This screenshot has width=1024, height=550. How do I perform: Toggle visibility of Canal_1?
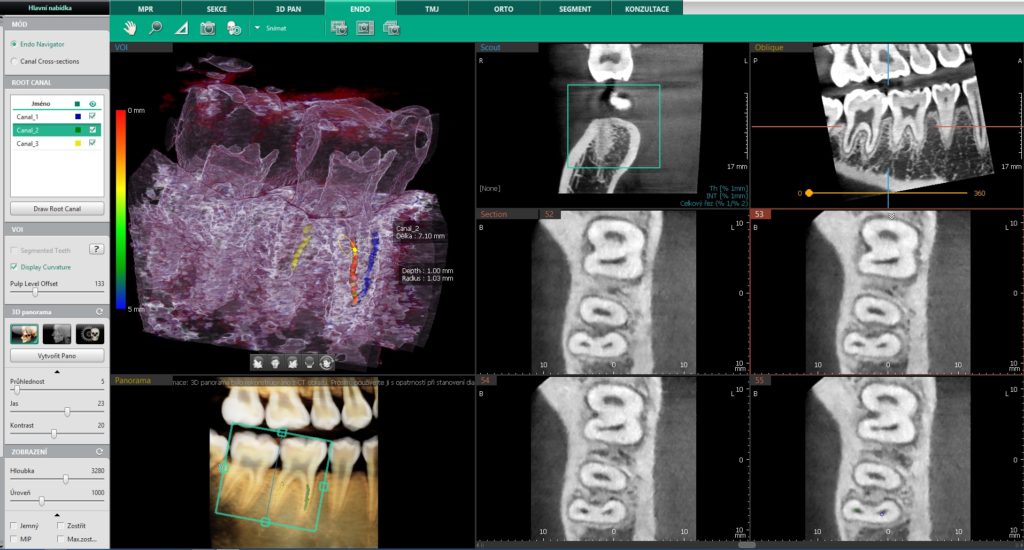93,117
